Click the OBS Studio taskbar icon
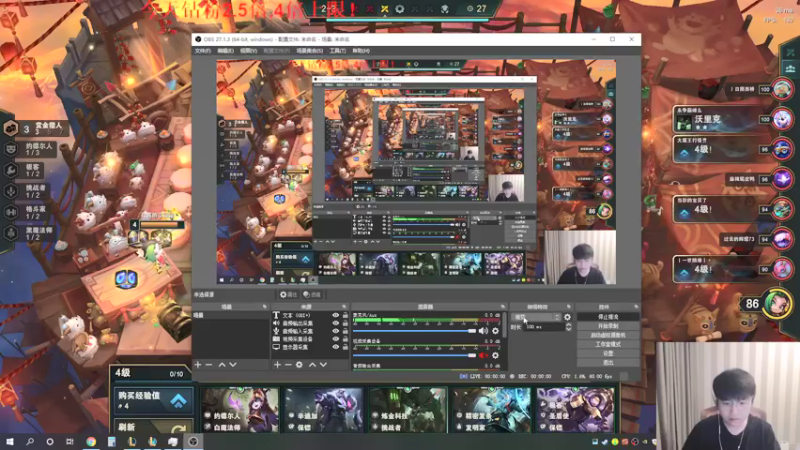 pos(193,441)
